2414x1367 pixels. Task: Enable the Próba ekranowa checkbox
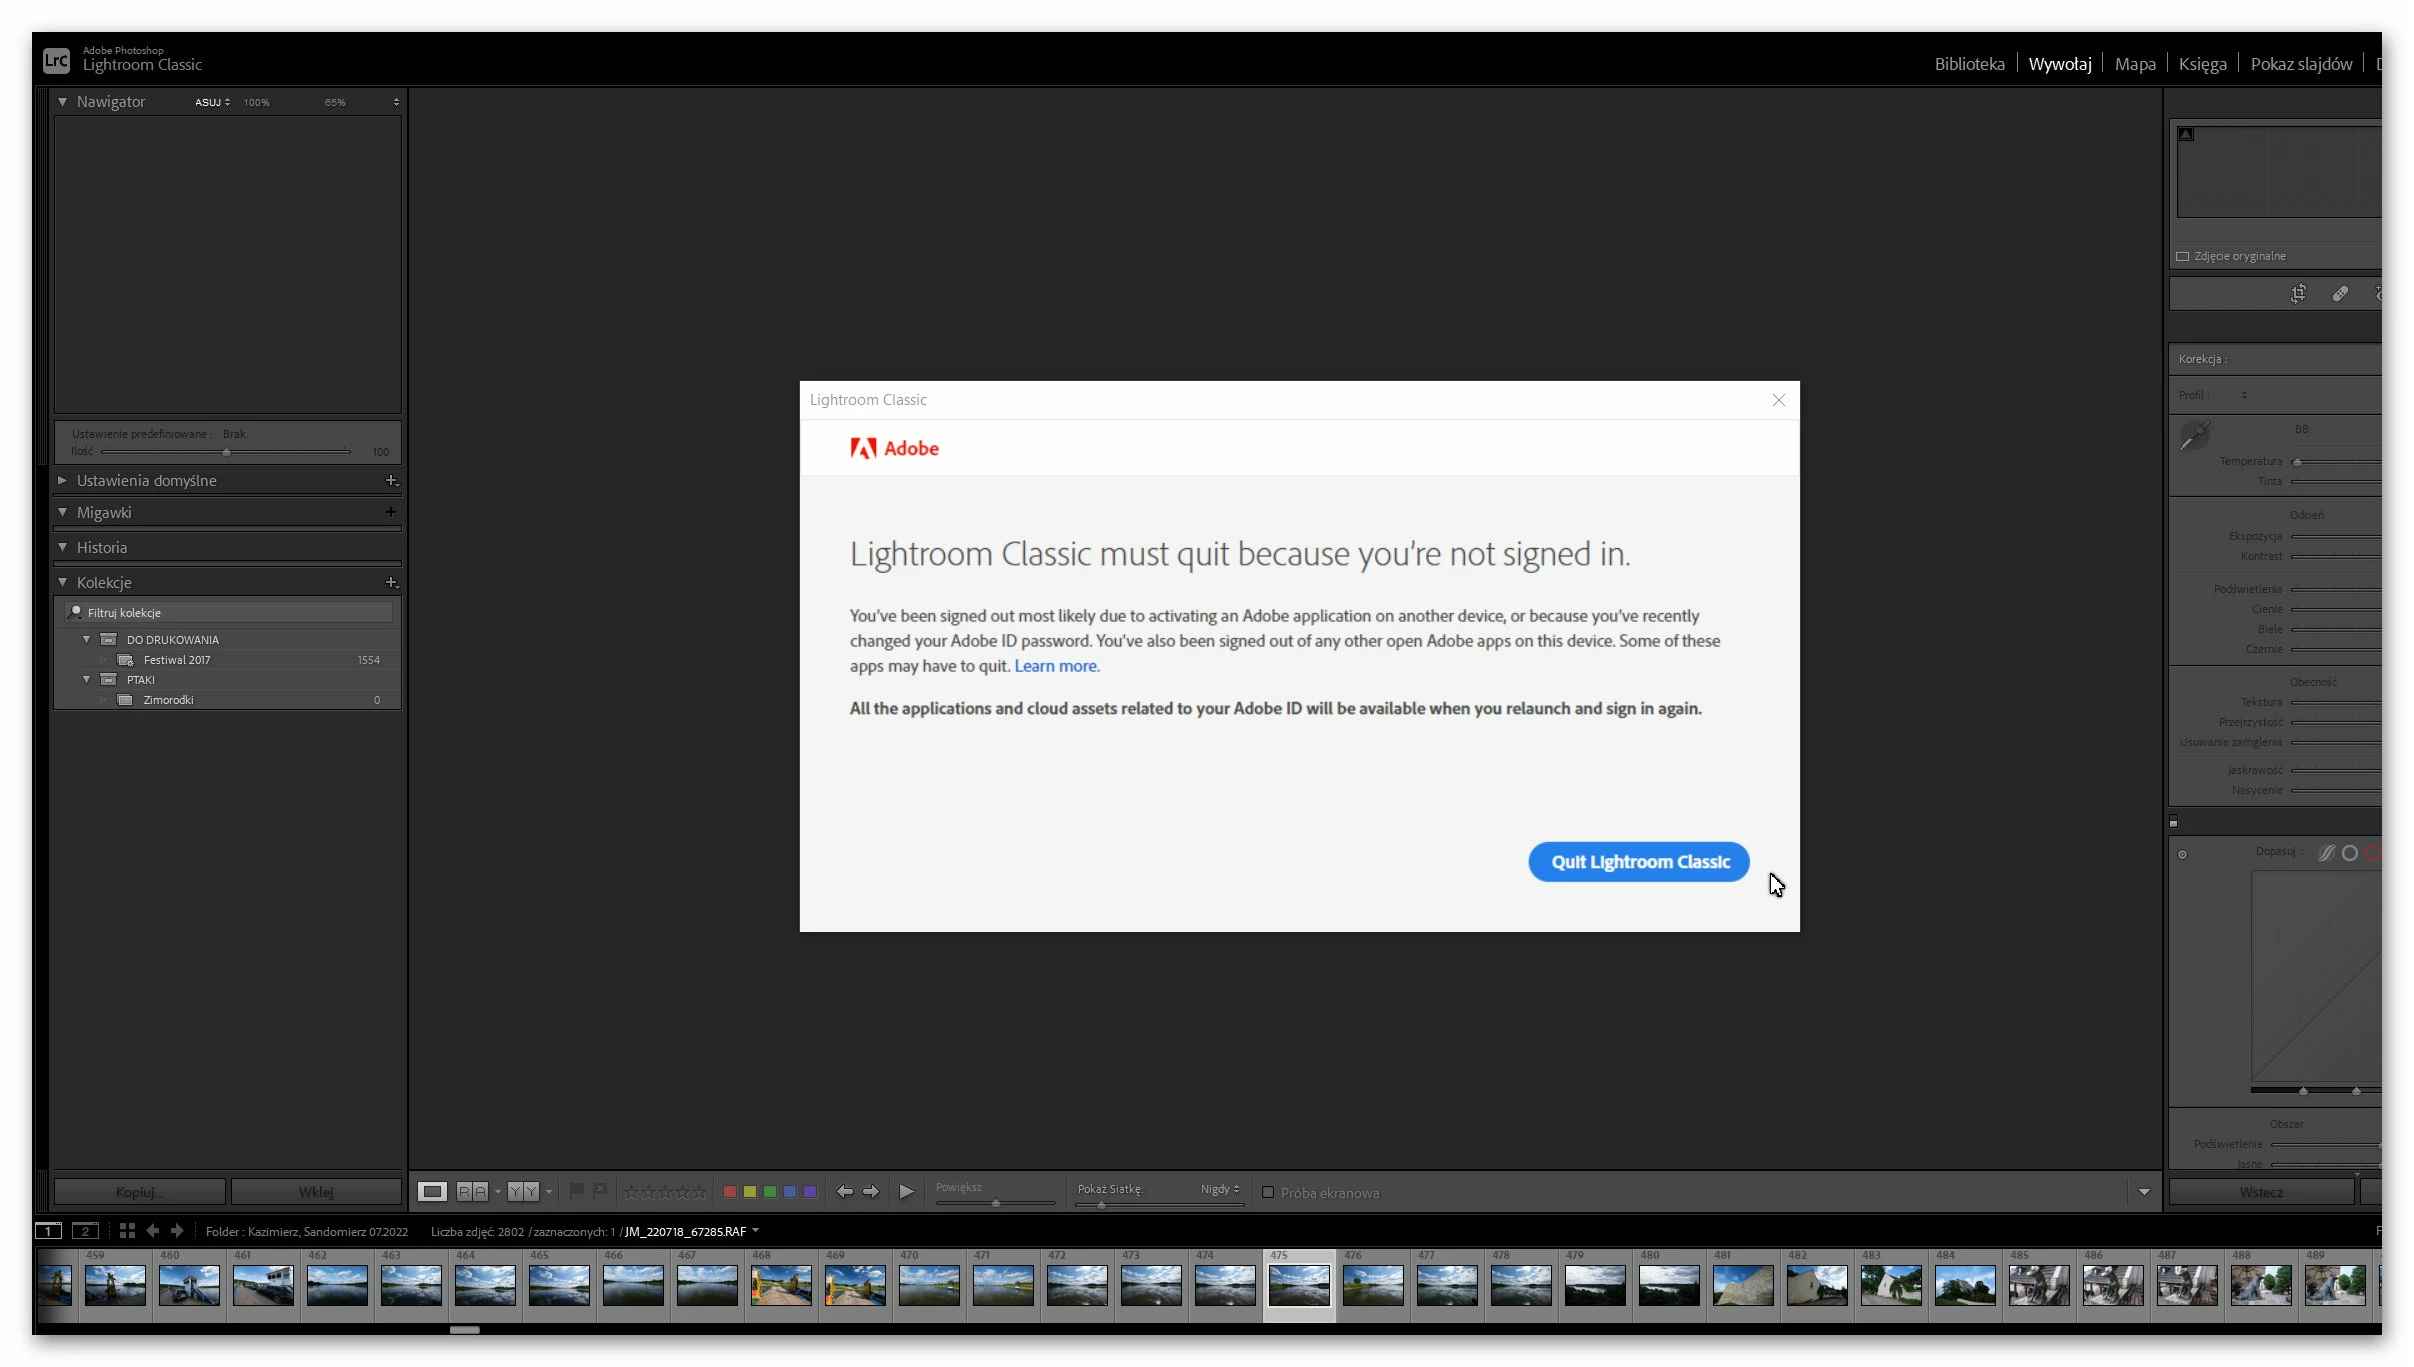pos(1268,1192)
